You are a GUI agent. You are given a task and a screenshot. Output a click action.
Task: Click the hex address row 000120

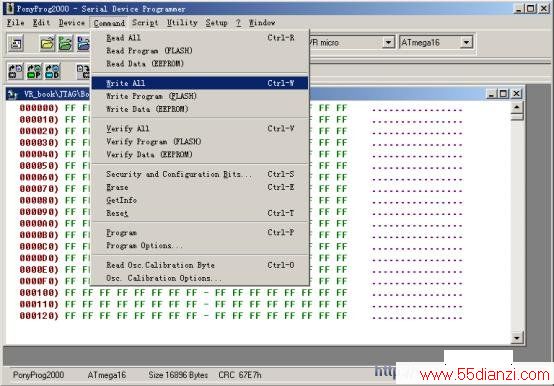39,316
